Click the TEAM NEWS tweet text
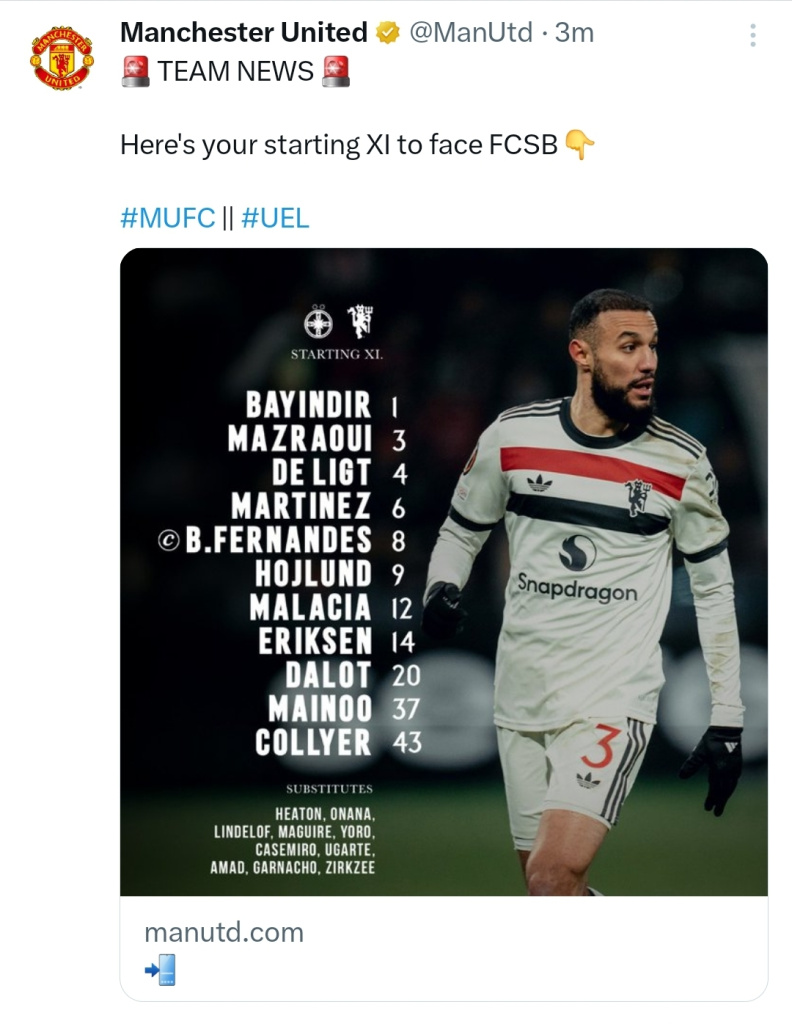 tap(236, 71)
